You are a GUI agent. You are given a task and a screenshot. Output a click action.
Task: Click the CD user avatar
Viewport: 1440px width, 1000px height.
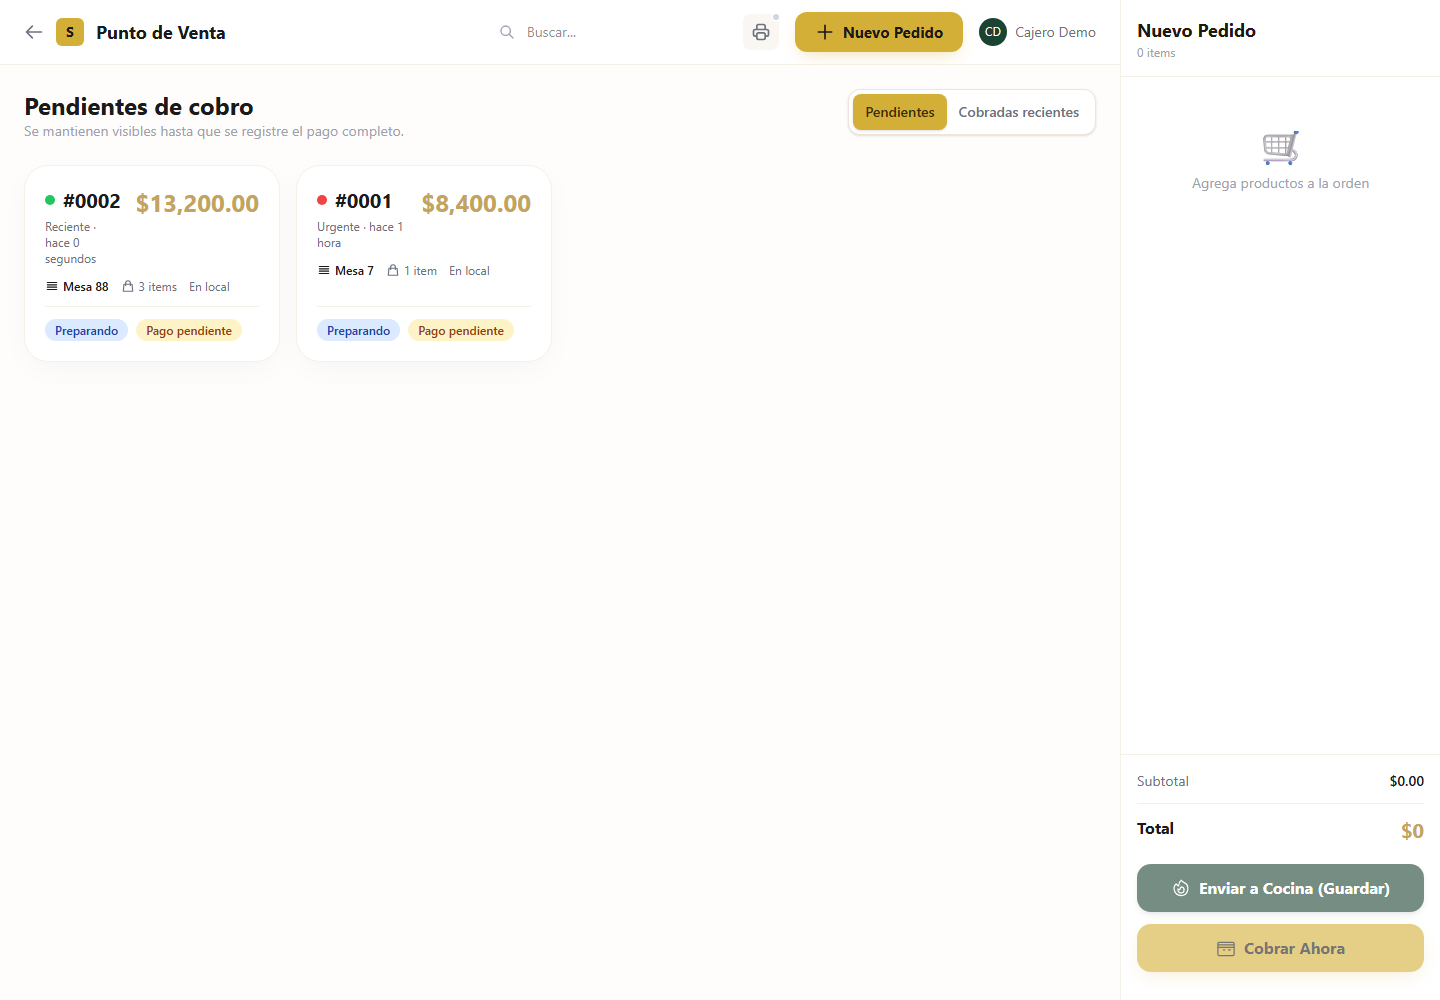coord(993,32)
